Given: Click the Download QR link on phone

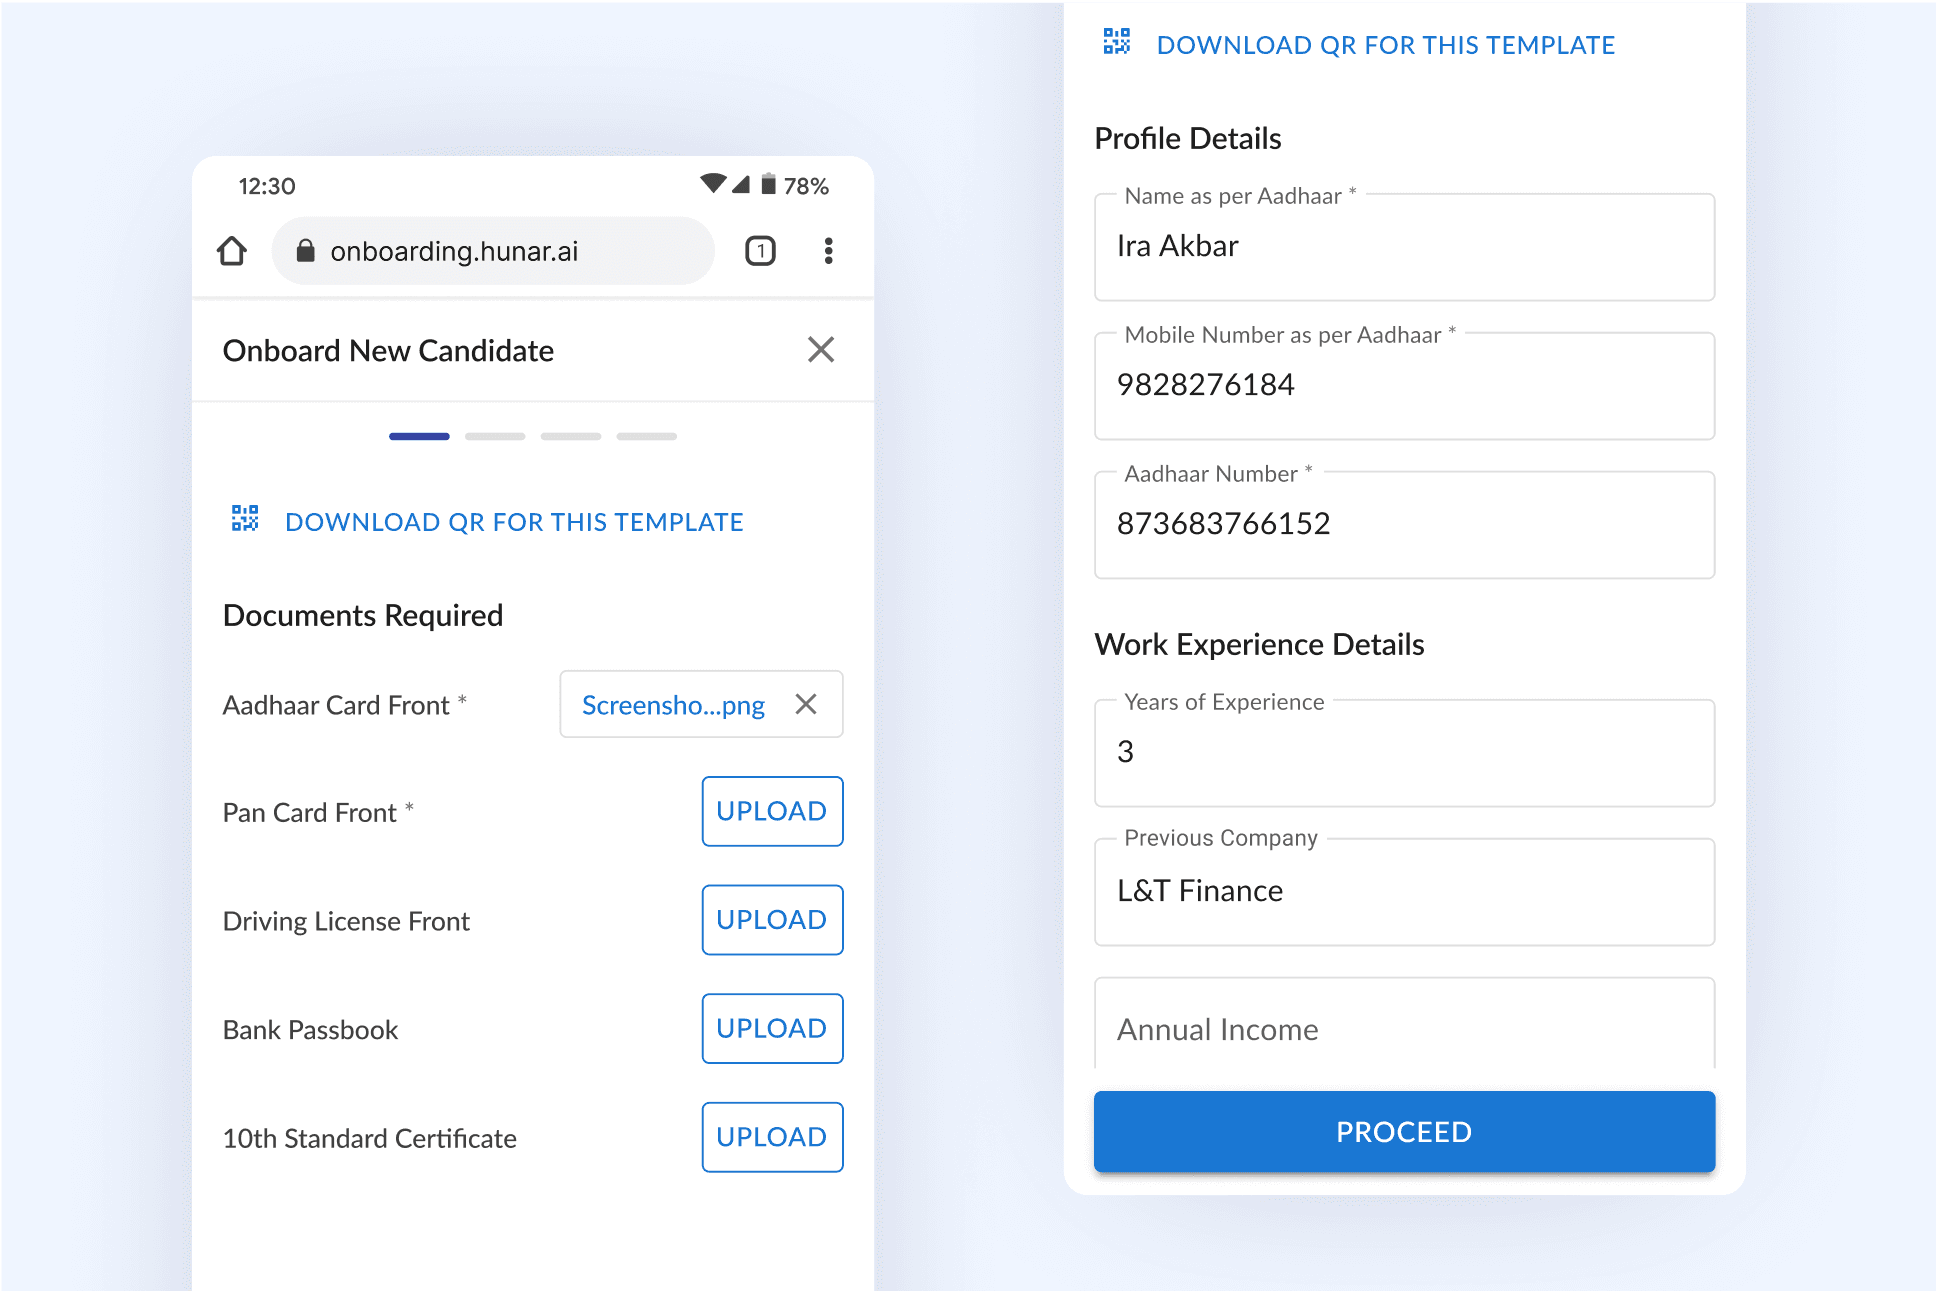Looking at the screenshot, I should pos(514,522).
